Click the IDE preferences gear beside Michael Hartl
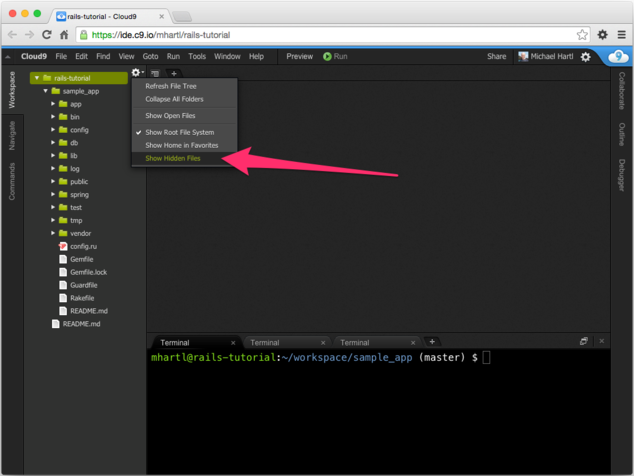The image size is (634, 476). [586, 57]
